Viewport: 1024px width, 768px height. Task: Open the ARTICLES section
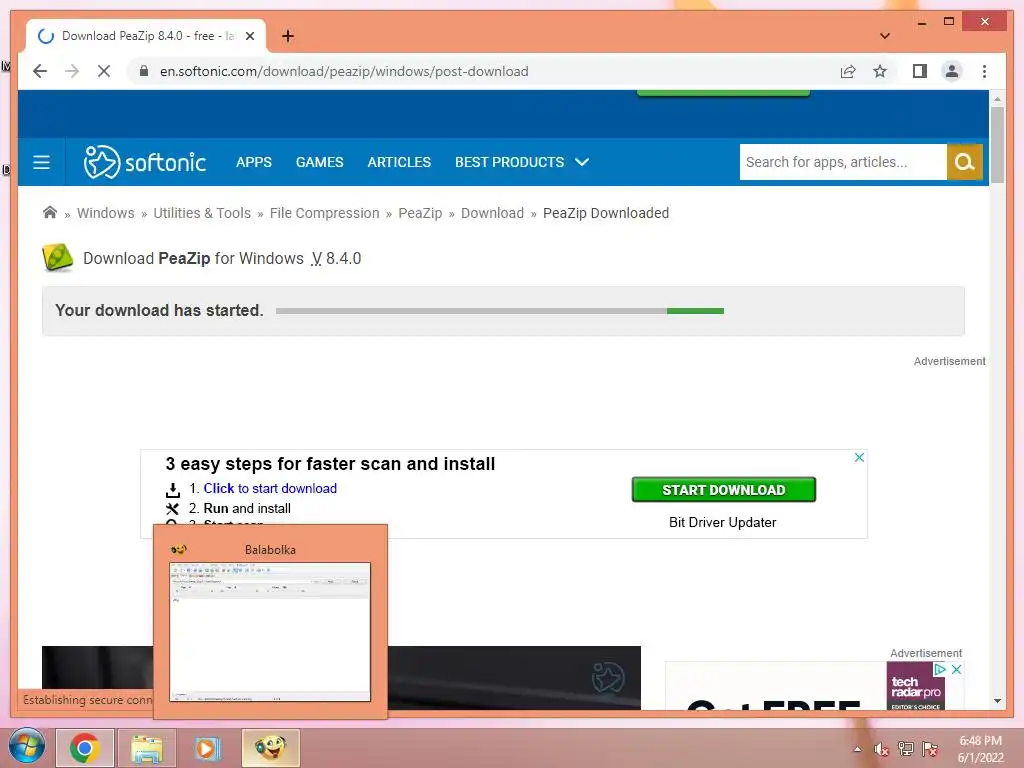coord(399,162)
